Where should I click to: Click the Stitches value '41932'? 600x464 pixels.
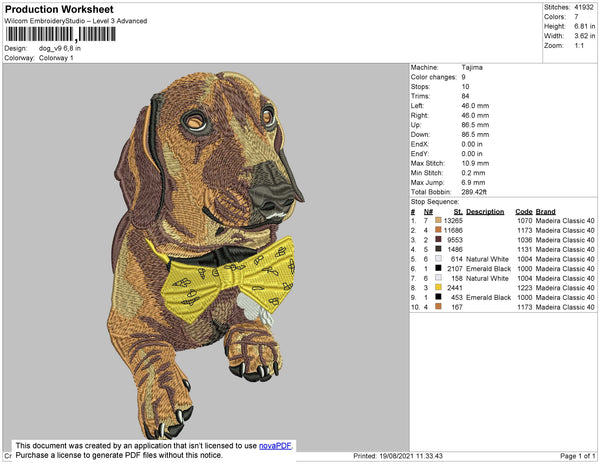[584, 7]
